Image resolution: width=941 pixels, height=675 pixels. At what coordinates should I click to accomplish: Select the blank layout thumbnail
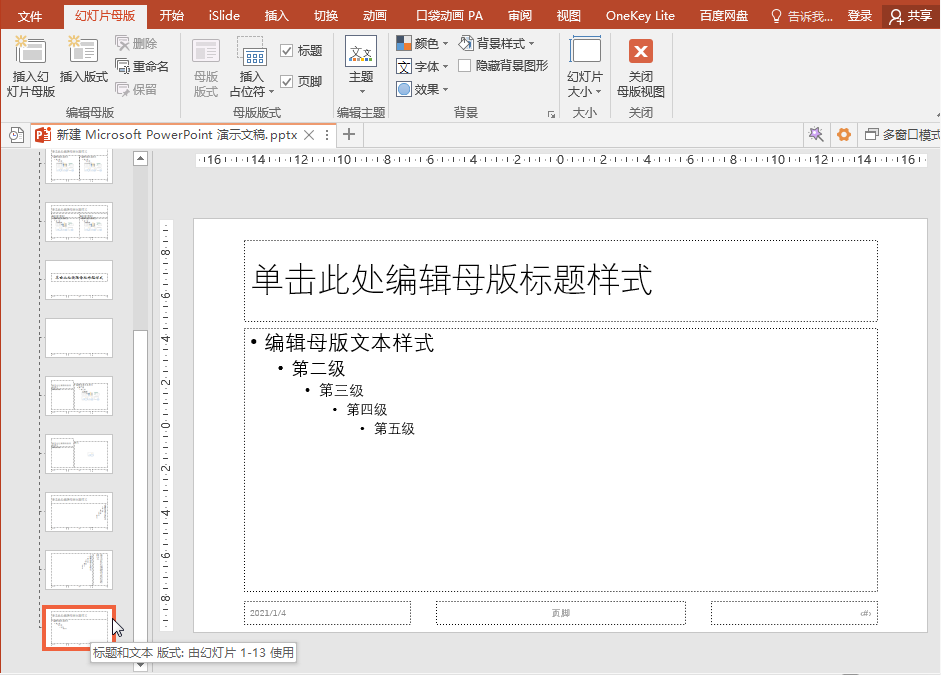79,338
